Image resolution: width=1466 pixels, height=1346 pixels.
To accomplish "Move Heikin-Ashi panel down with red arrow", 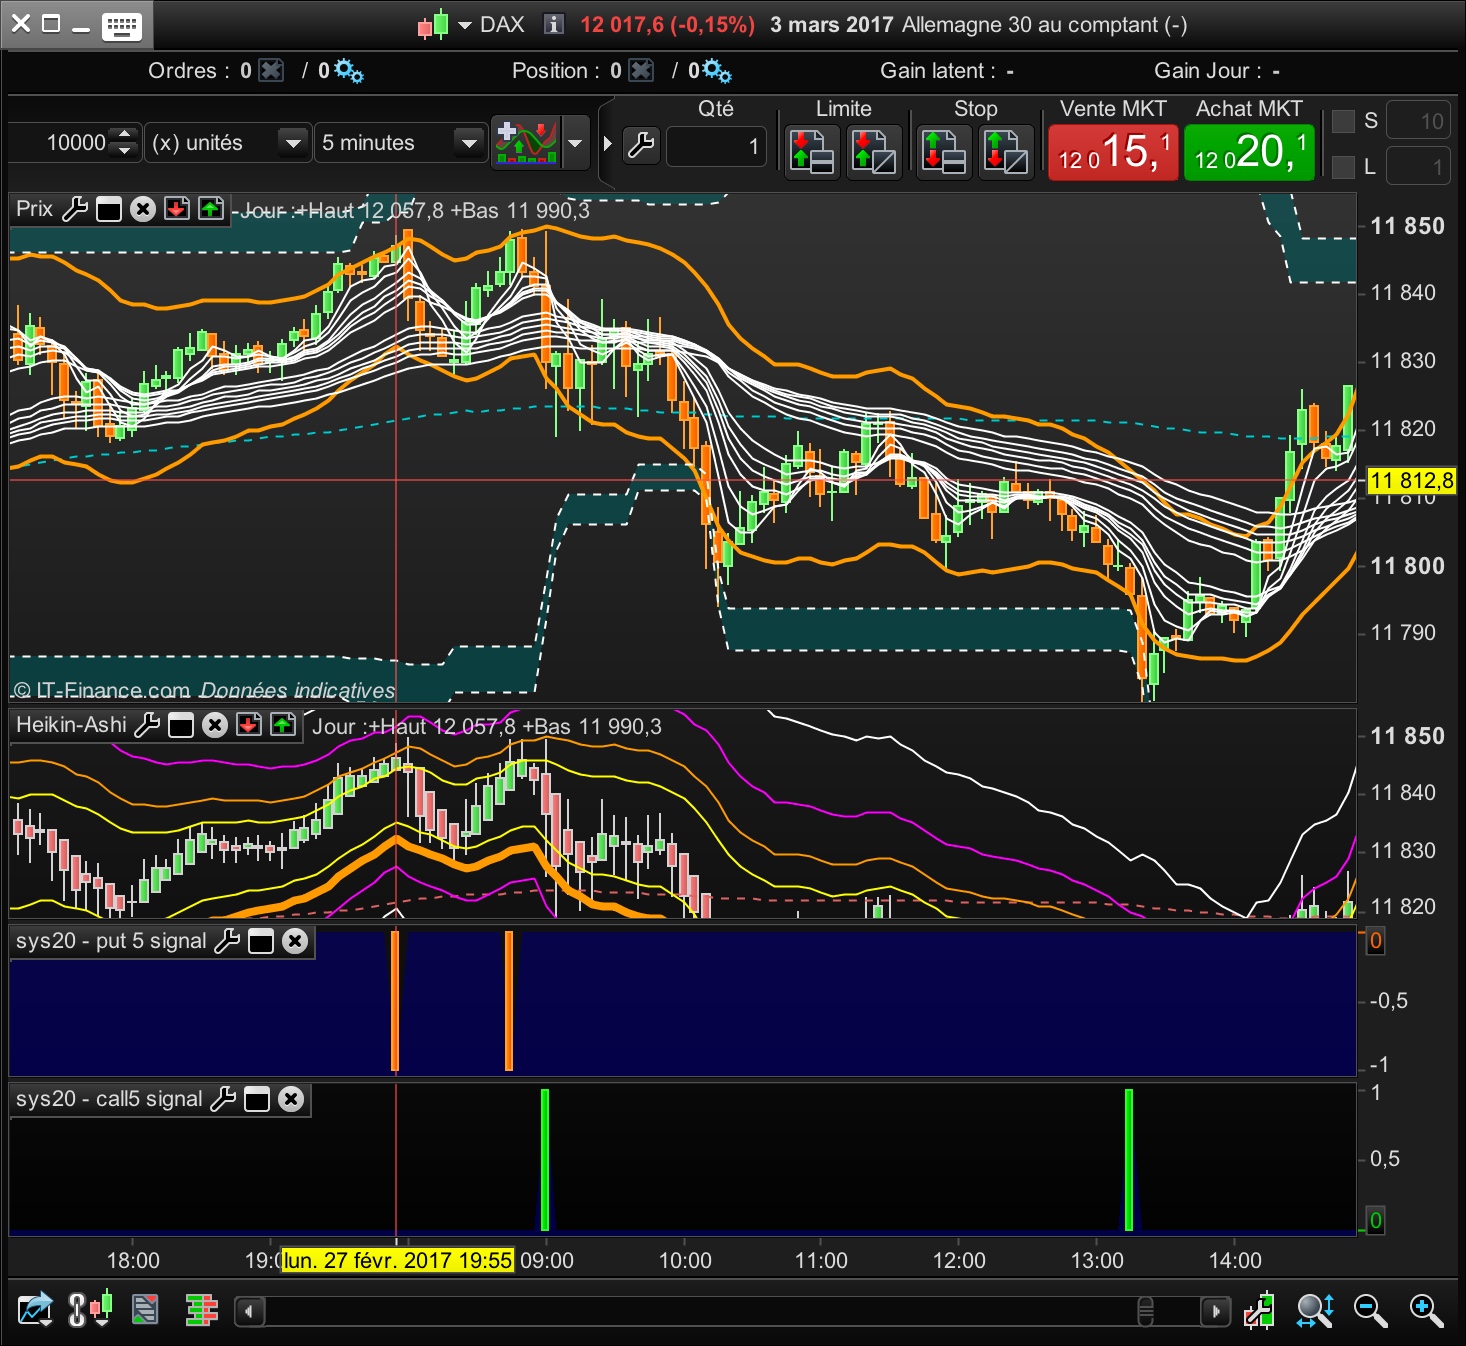I will click(x=249, y=725).
